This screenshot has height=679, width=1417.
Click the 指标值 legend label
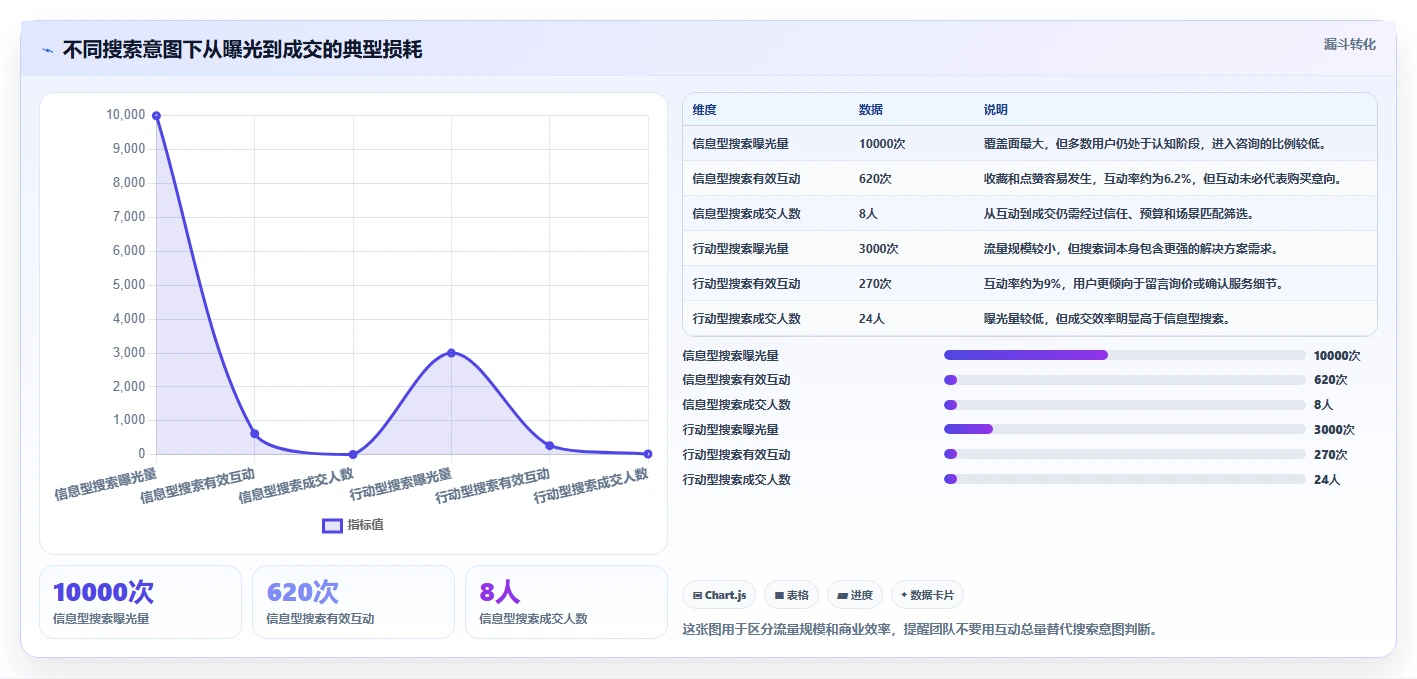(366, 525)
